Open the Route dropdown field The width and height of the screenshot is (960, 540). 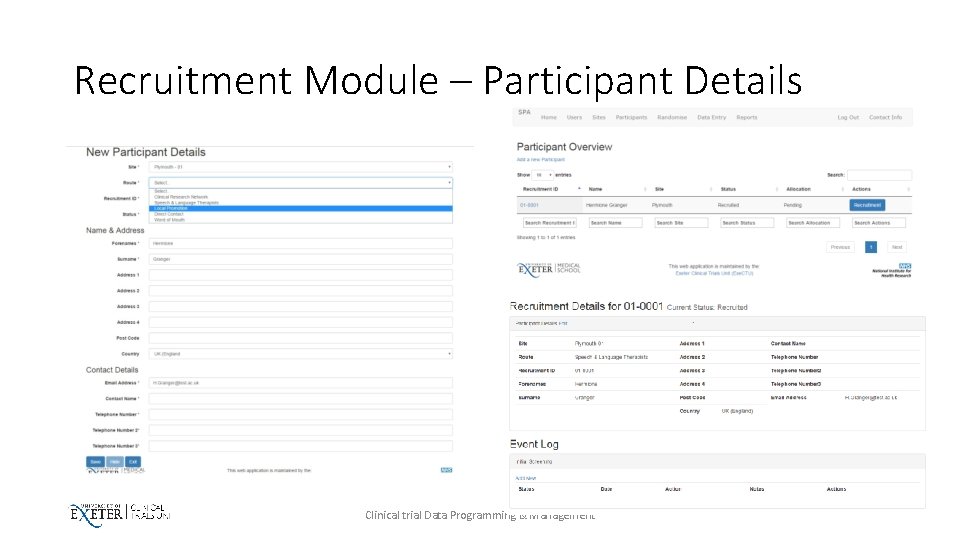coord(301,182)
